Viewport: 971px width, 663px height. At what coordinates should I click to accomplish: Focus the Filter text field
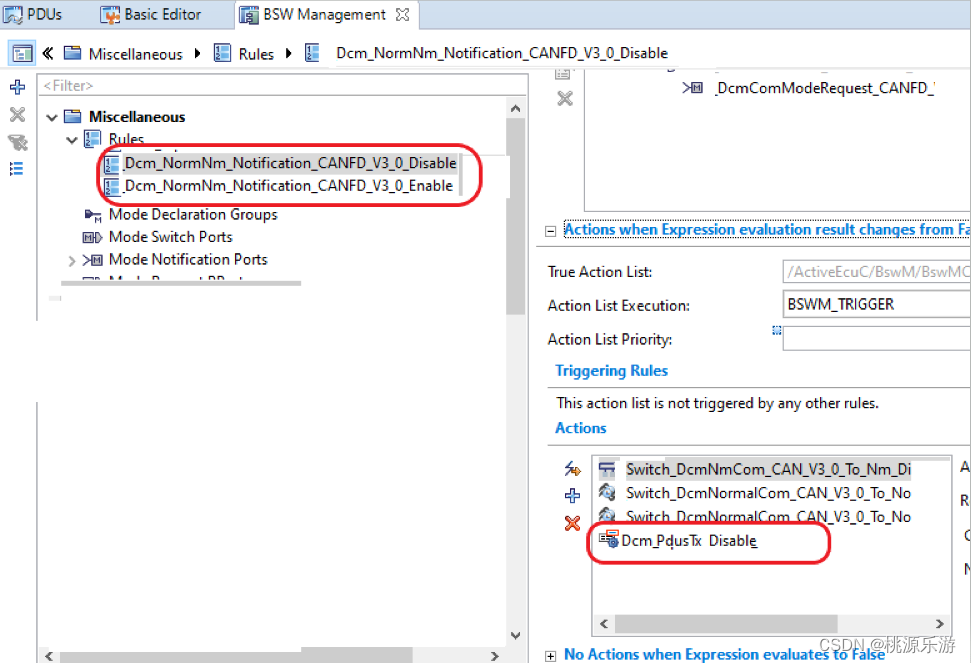point(282,85)
